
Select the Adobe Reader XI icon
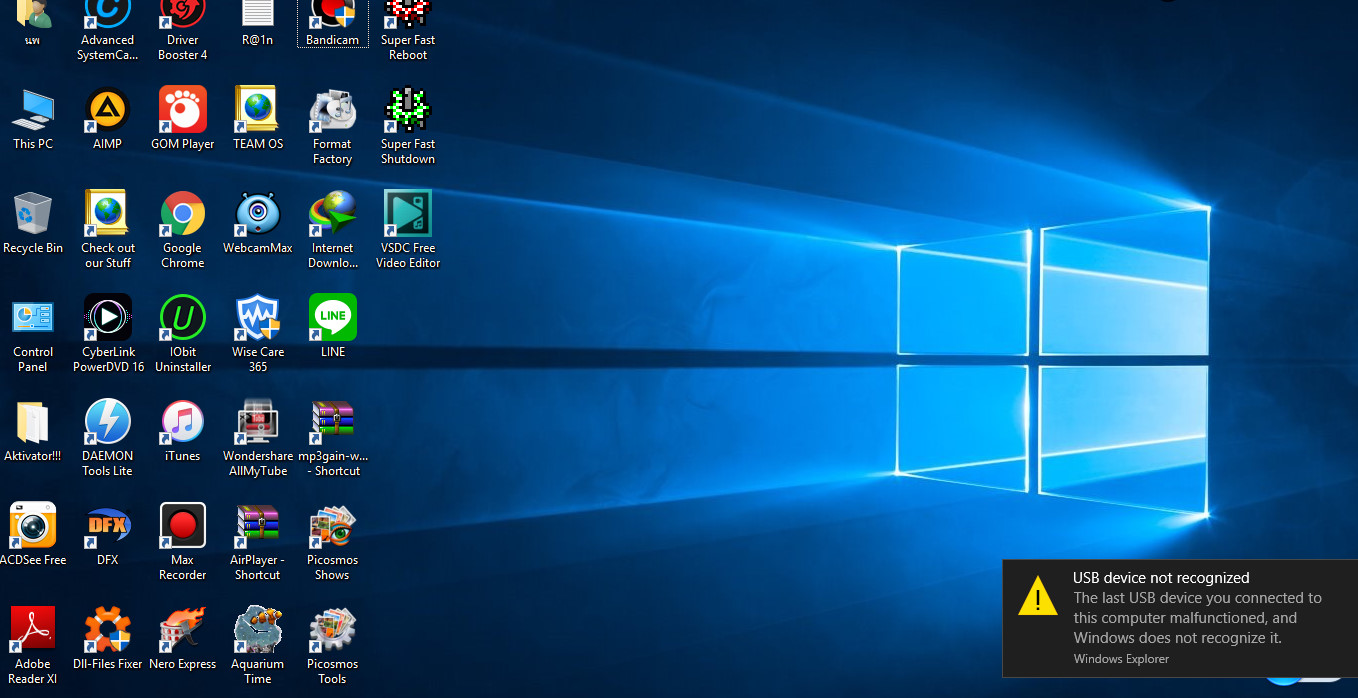33,630
